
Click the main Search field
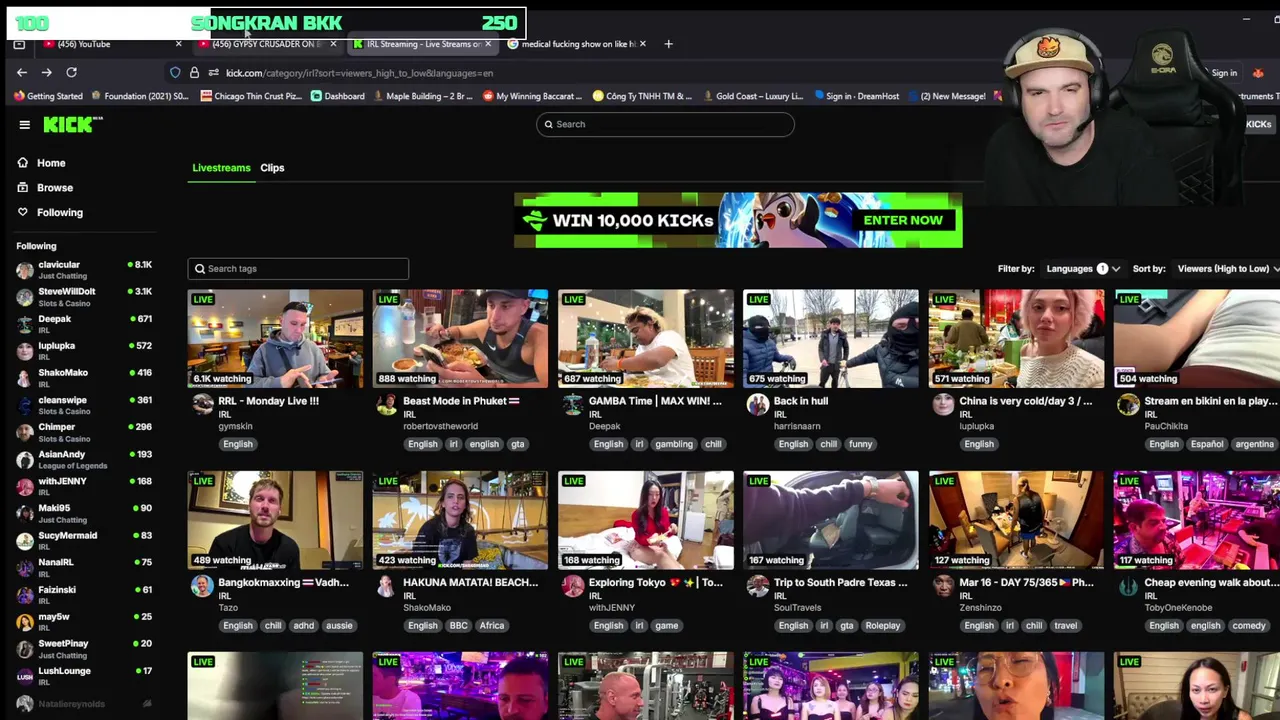point(665,124)
